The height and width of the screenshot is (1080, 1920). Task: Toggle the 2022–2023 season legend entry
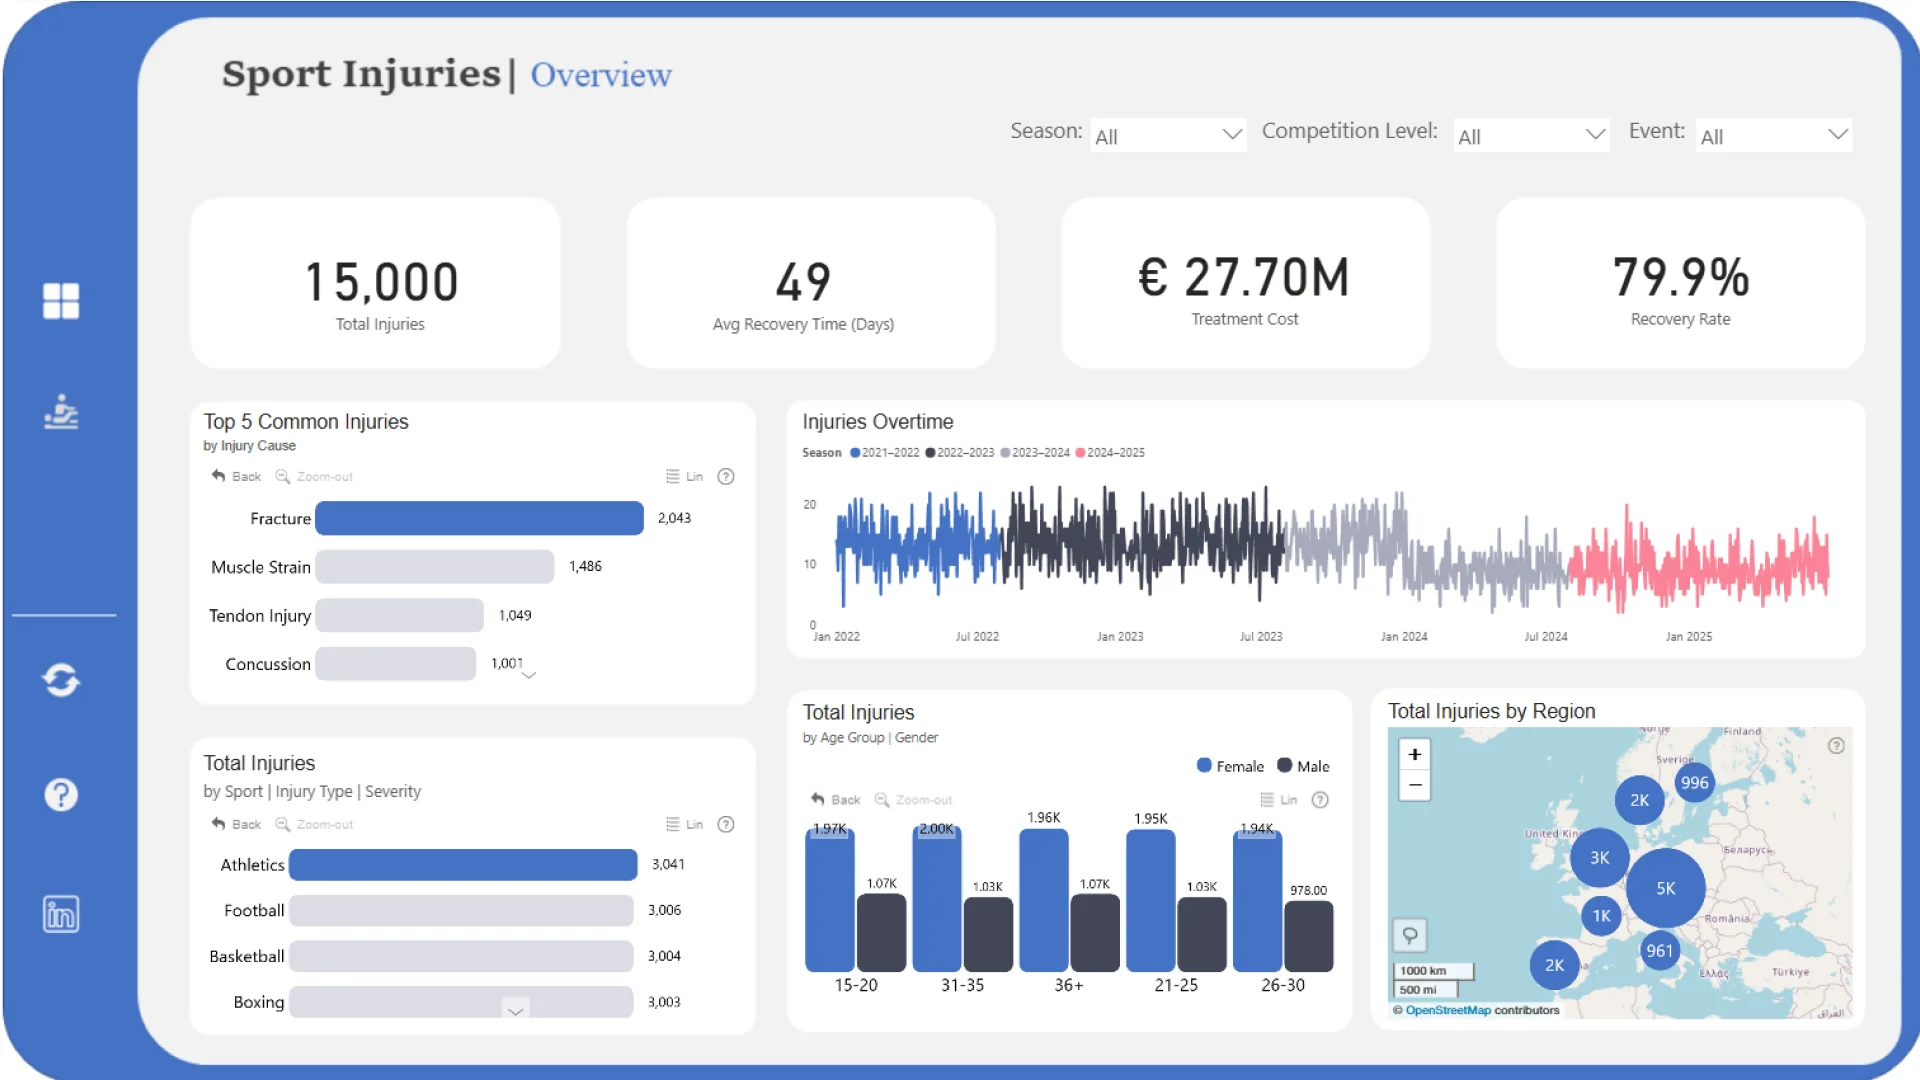[959, 452]
